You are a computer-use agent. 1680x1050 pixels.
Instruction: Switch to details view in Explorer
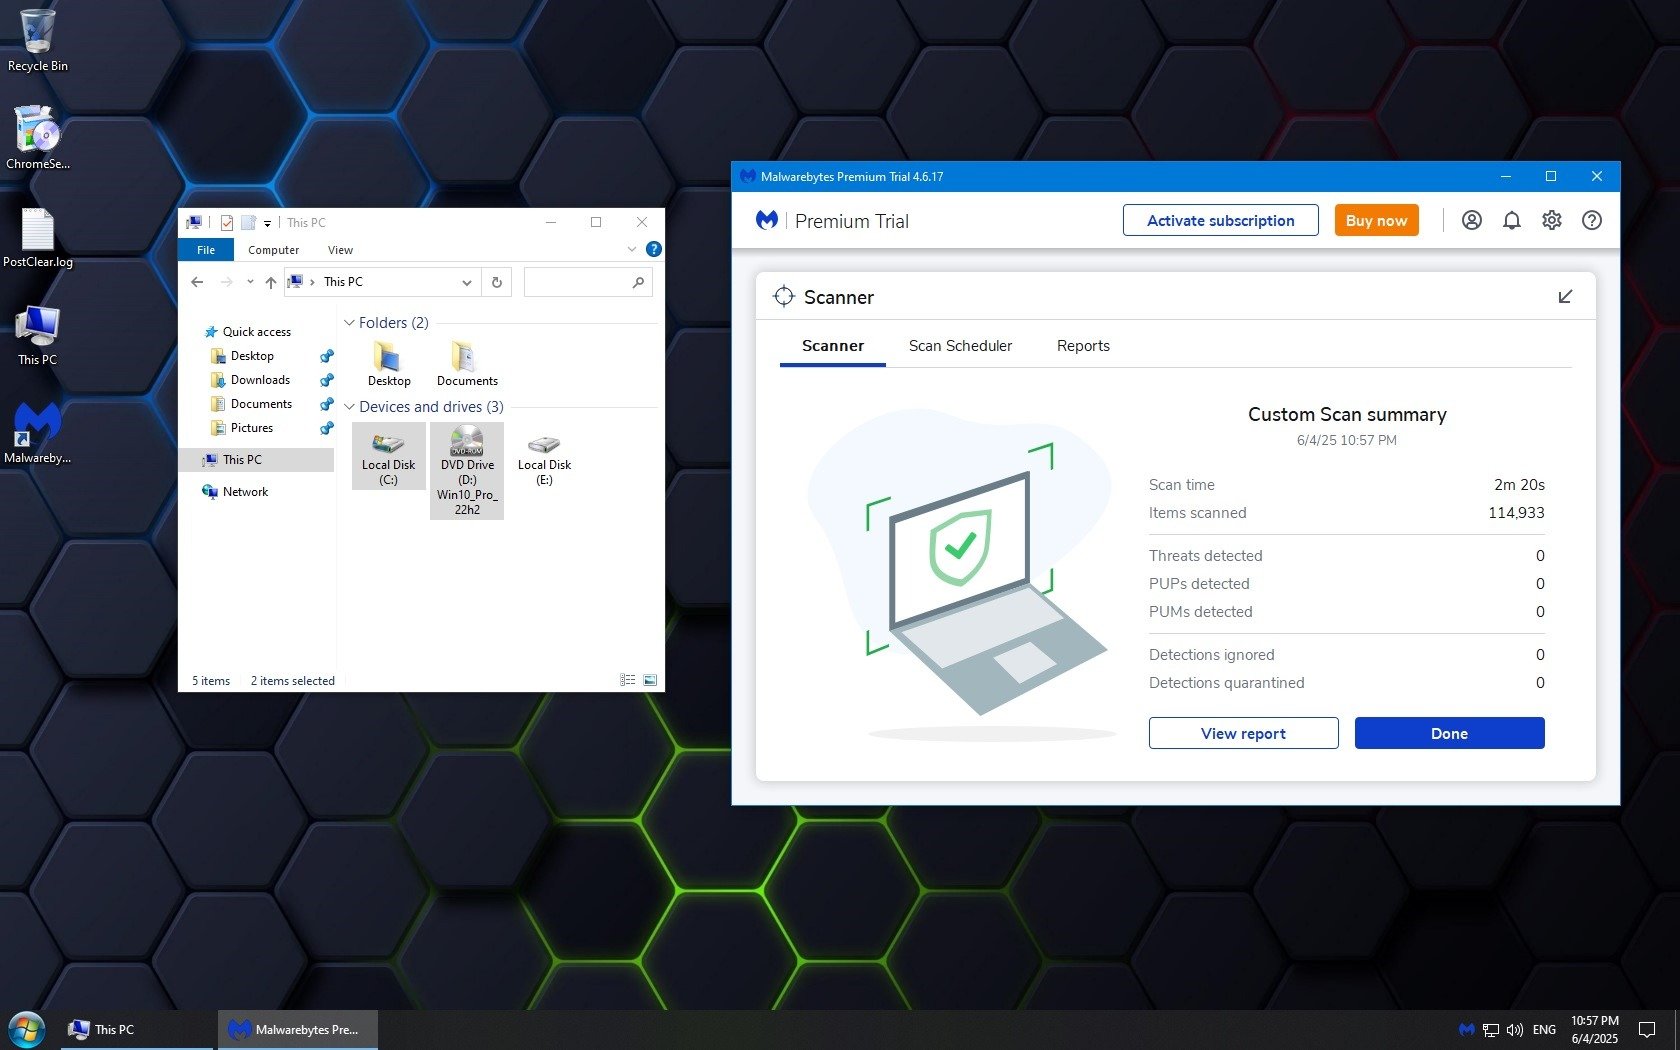click(627, 681)
